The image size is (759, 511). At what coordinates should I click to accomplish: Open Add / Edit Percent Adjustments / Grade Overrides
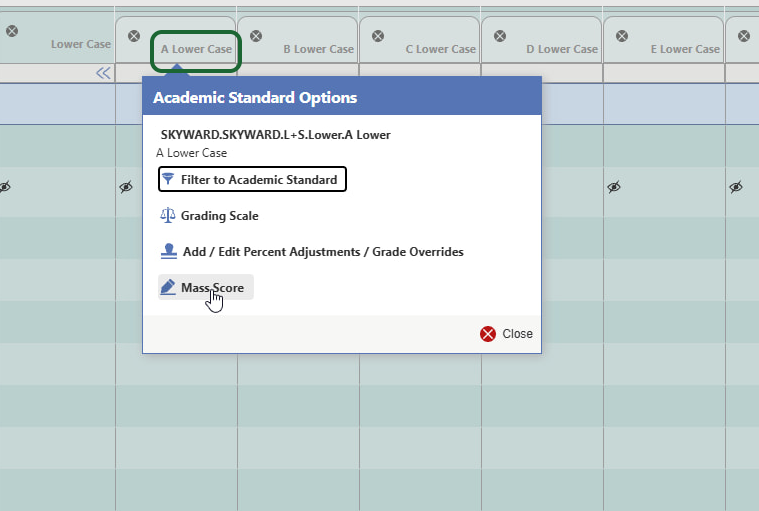312,252
